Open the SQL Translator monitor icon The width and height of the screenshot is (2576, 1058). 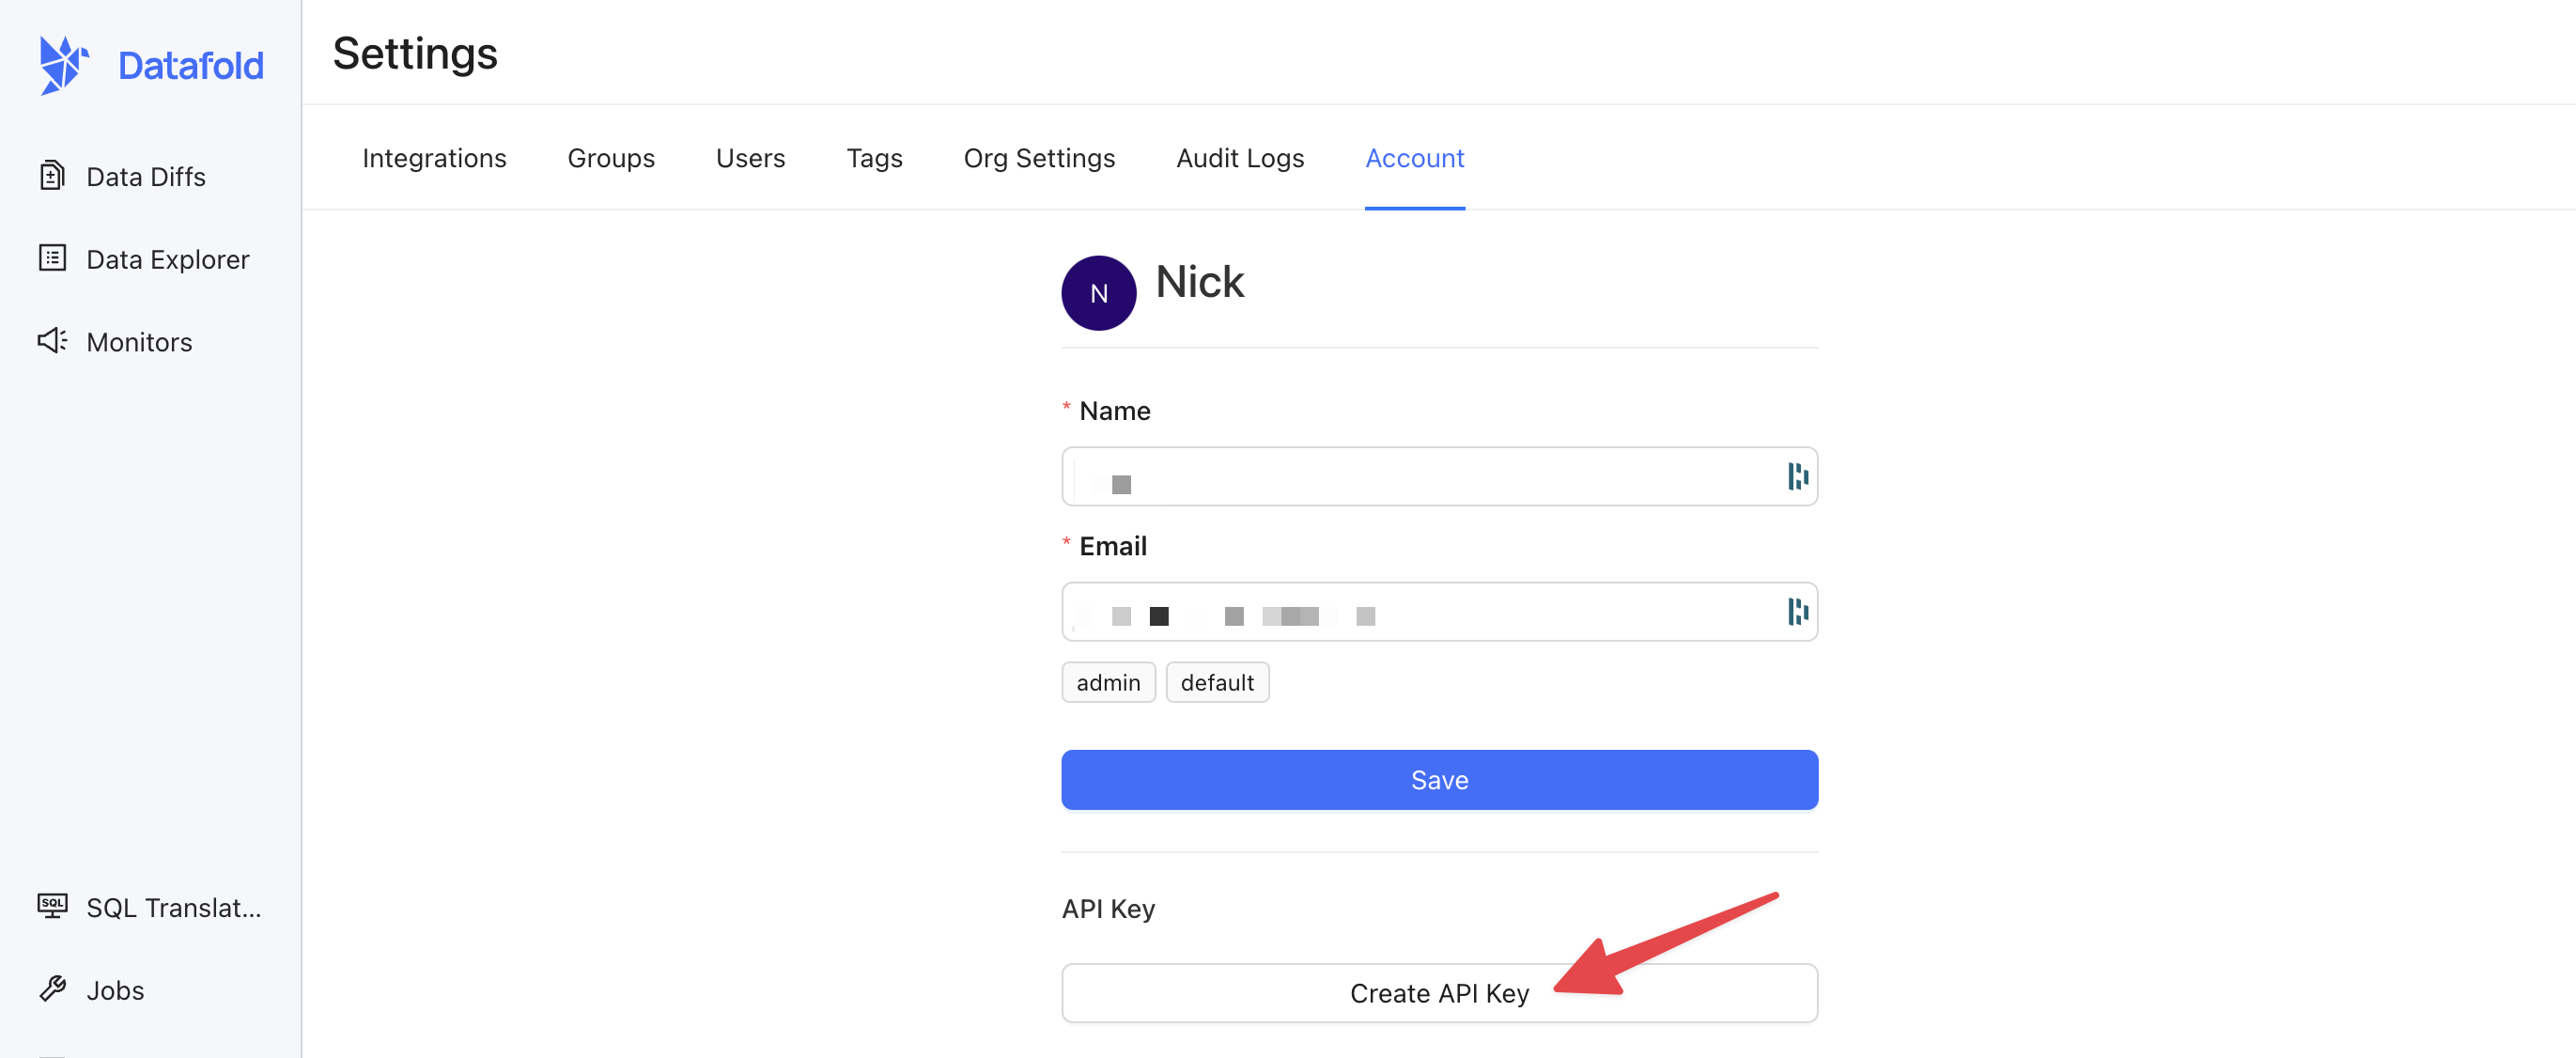(52, 906)
